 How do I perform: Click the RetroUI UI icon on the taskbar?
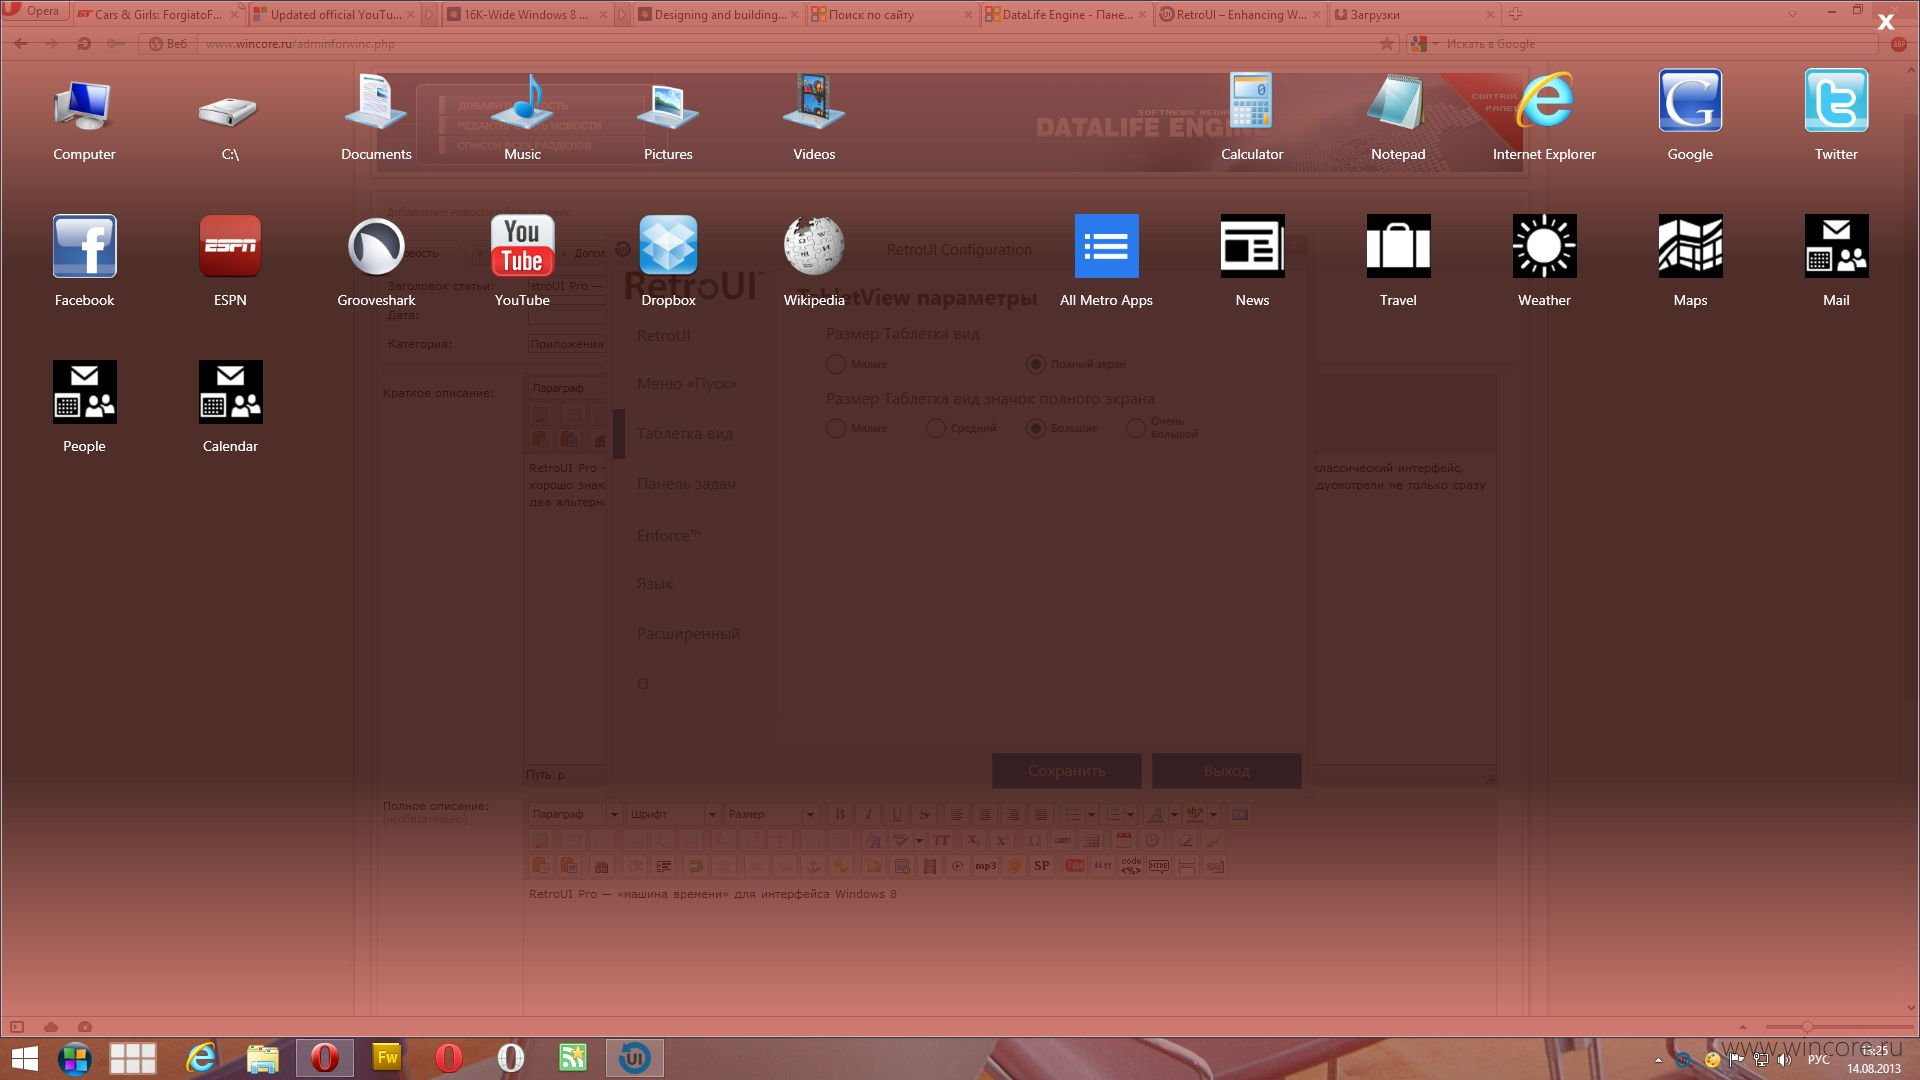point(635,1058)
